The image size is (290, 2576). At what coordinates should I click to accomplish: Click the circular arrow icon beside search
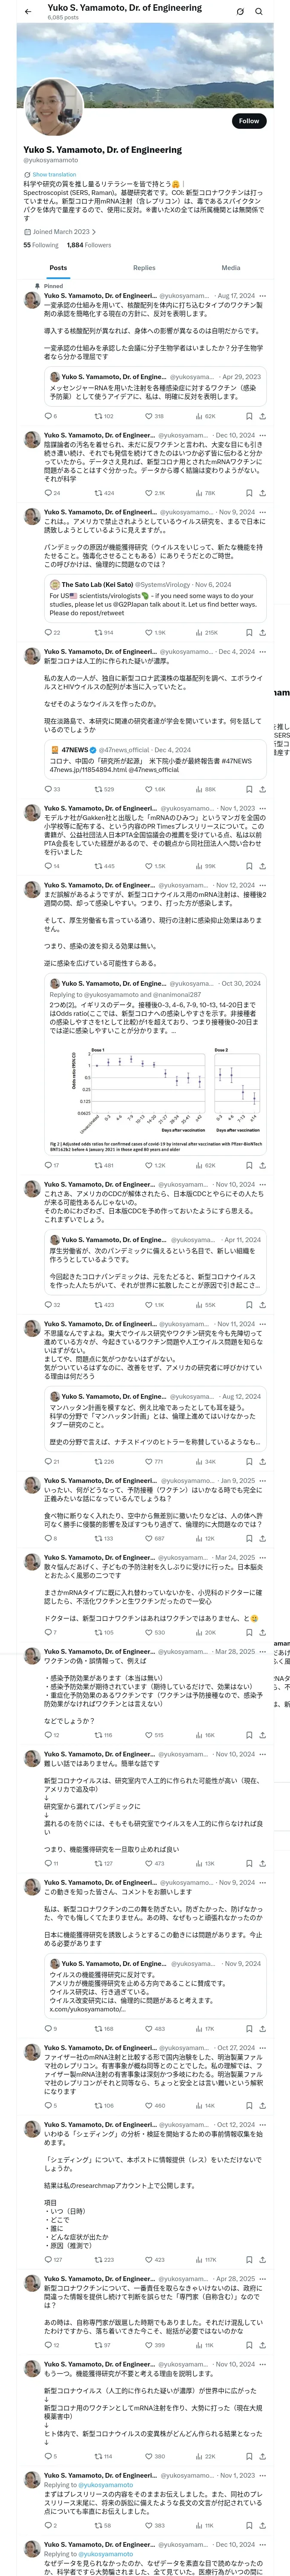[240, 12]
